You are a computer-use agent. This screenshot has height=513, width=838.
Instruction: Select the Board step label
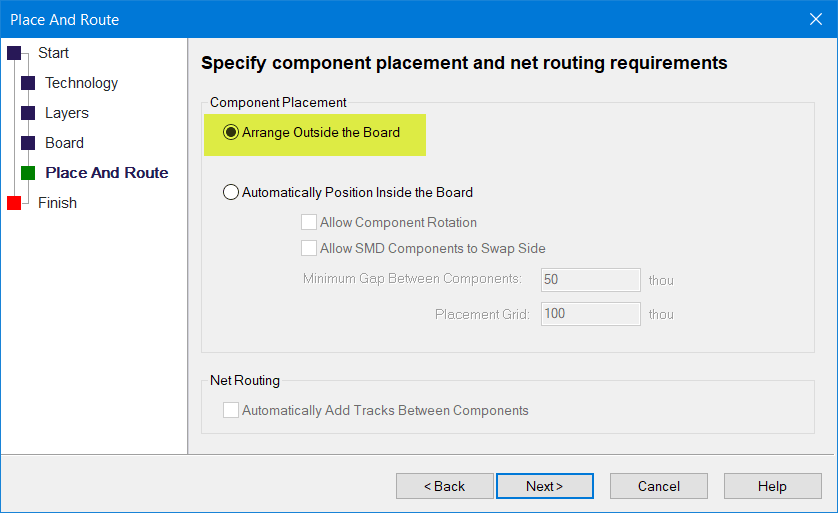[64, 143]
